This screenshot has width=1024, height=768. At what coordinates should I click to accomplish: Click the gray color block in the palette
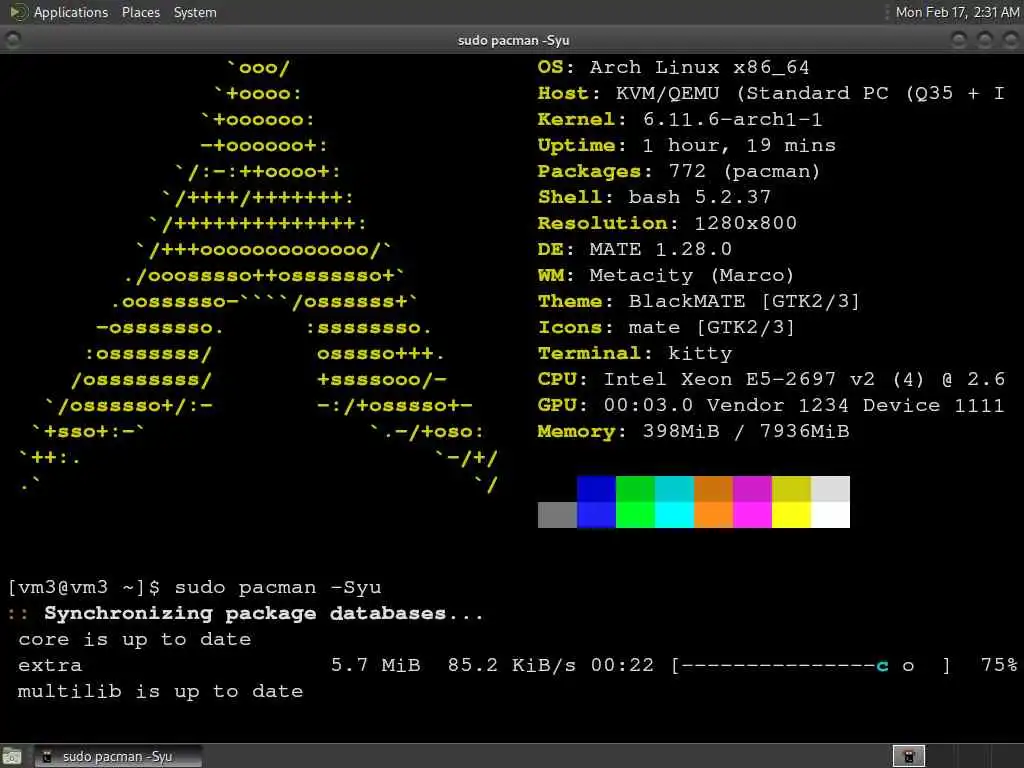coord(557,515)
